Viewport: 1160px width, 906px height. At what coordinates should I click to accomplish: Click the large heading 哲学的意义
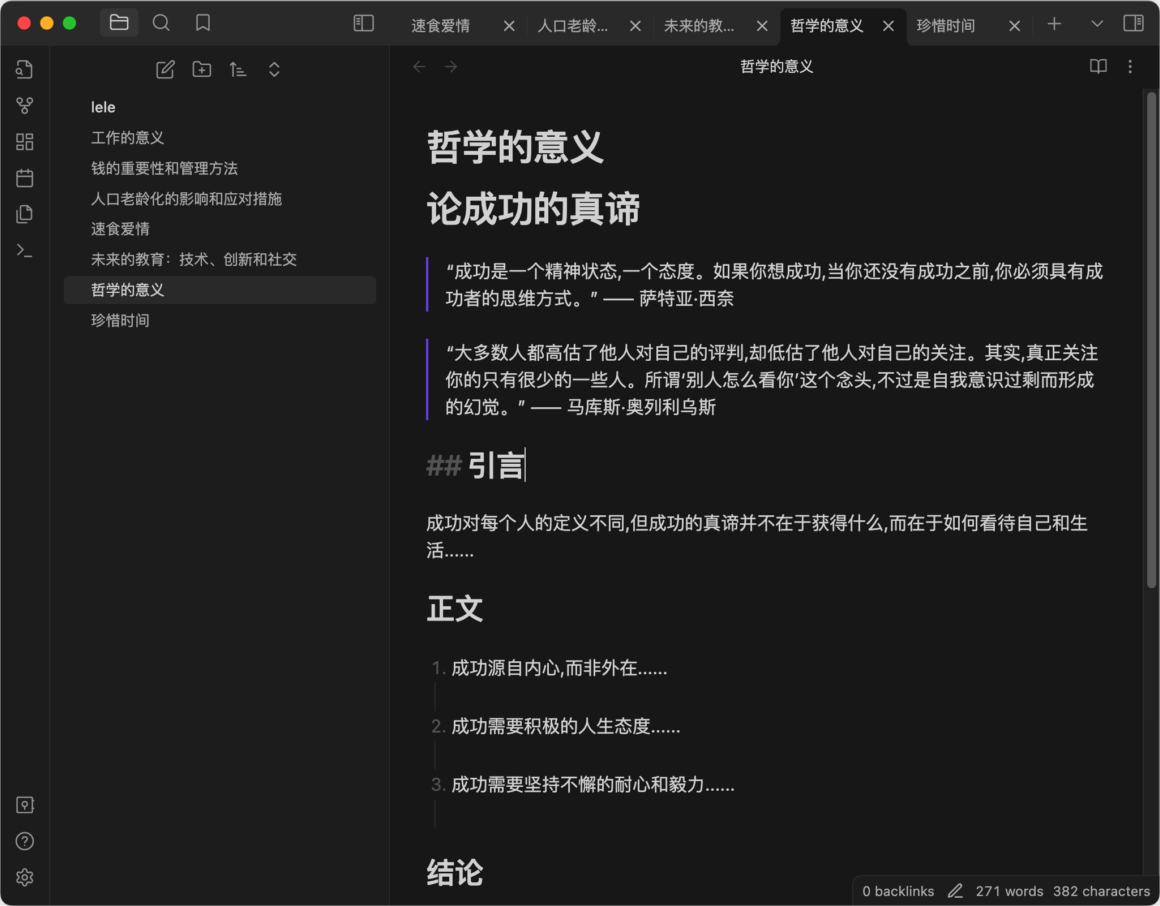515,146
